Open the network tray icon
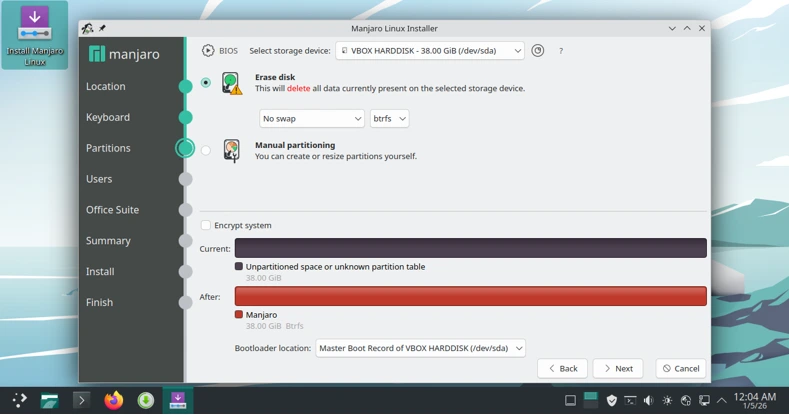This screenshot has width=789, height=415. tap(686, 400)
